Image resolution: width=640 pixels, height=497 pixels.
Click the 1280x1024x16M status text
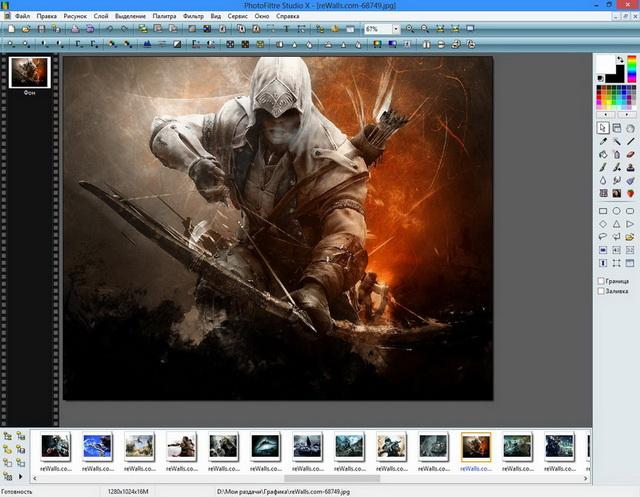128,492
